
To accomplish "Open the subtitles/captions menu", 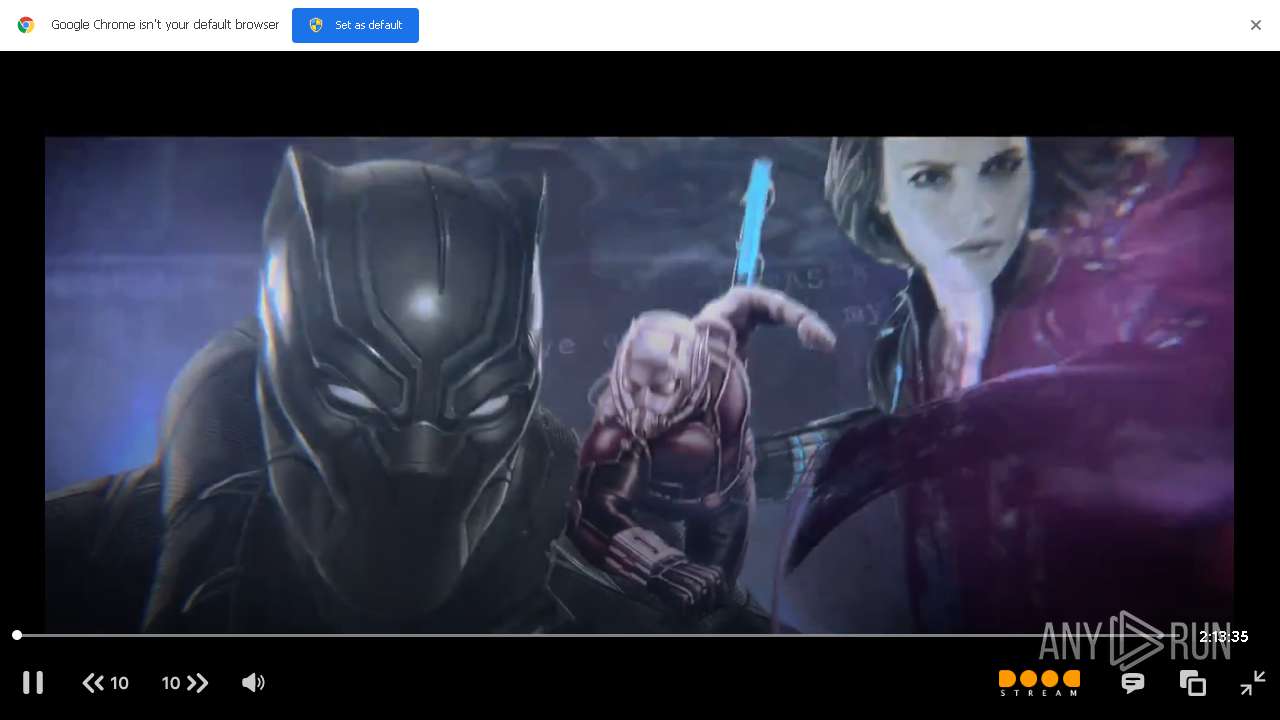I will tap(1133, 683).
